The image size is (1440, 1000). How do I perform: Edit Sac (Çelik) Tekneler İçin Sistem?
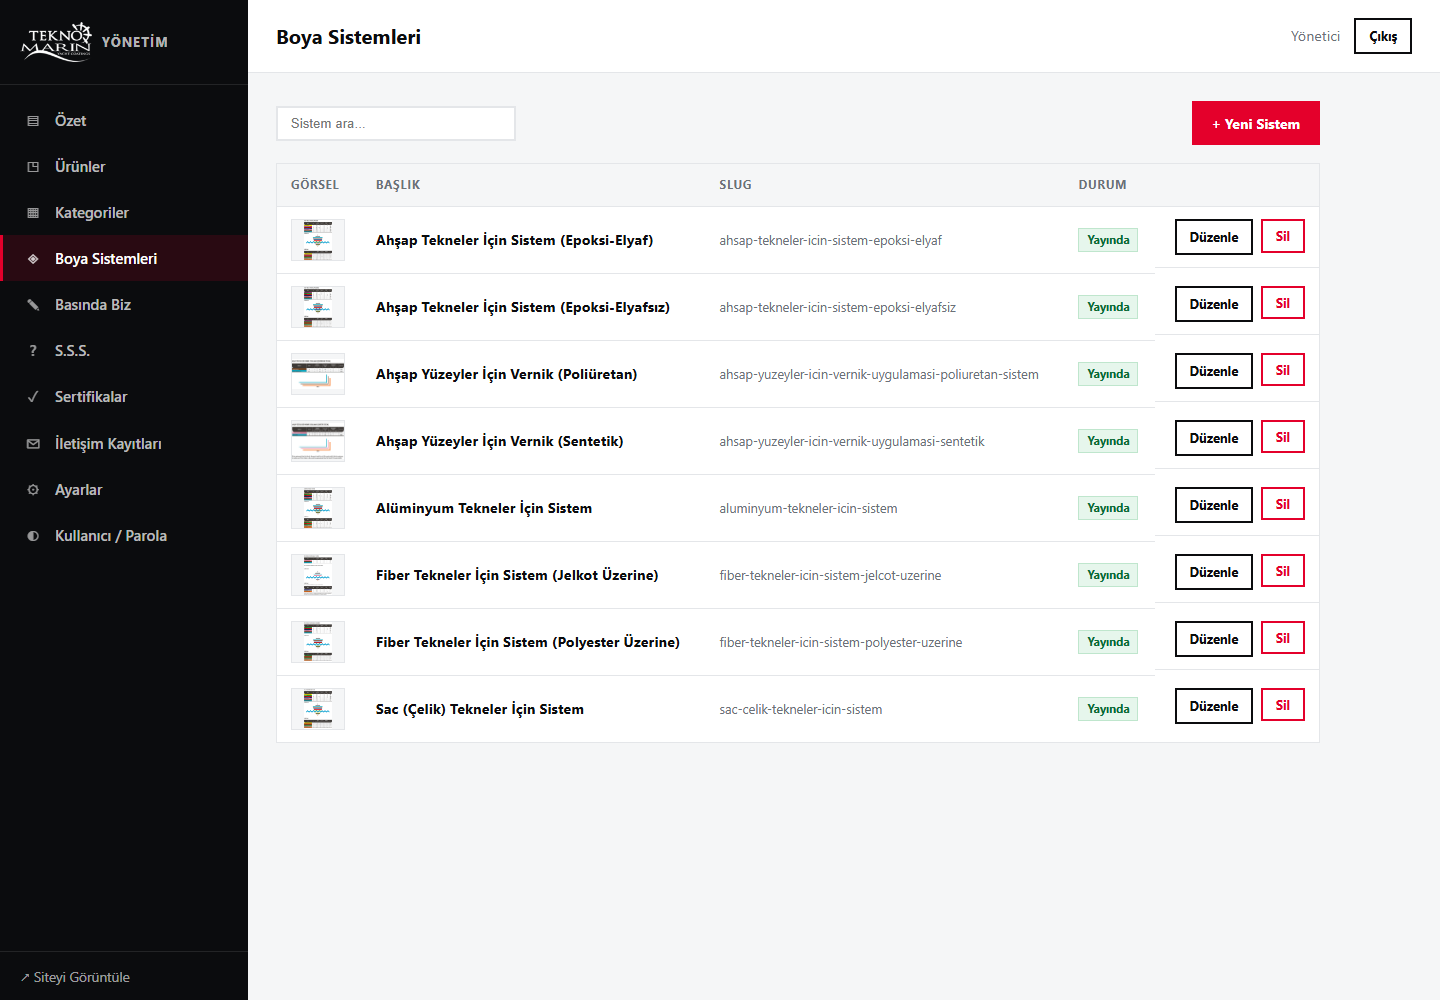(x=1214, y=706)
